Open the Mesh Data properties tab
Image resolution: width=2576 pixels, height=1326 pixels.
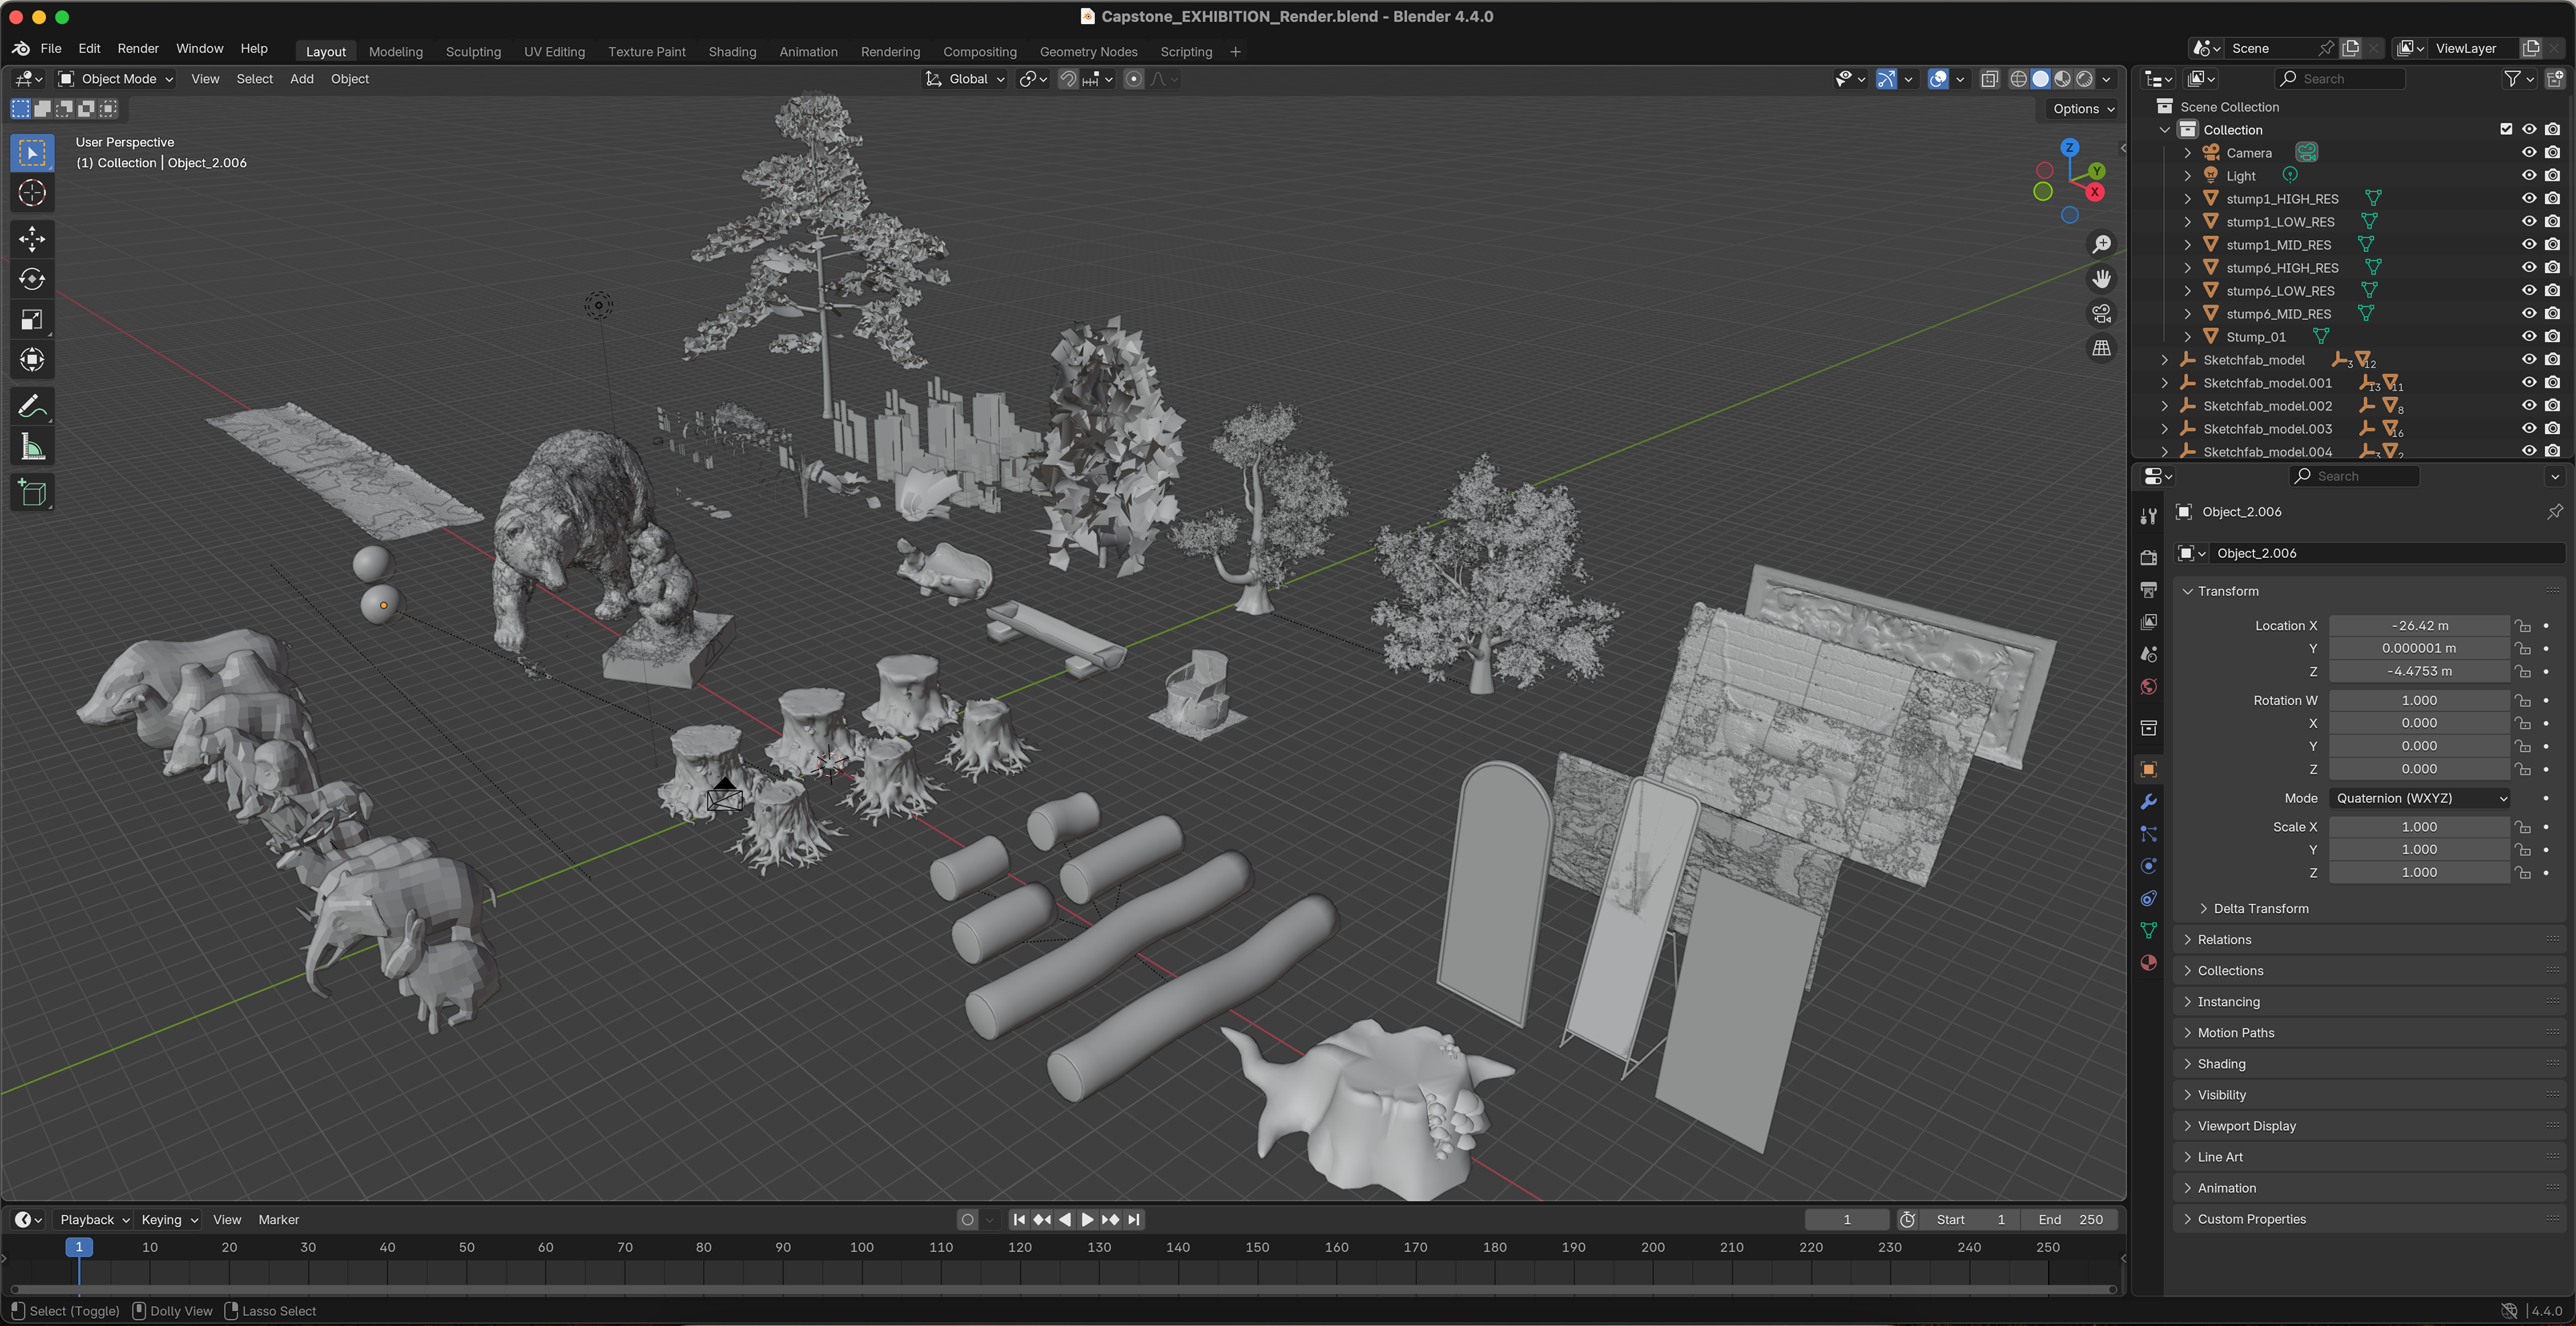[2148, 930]
